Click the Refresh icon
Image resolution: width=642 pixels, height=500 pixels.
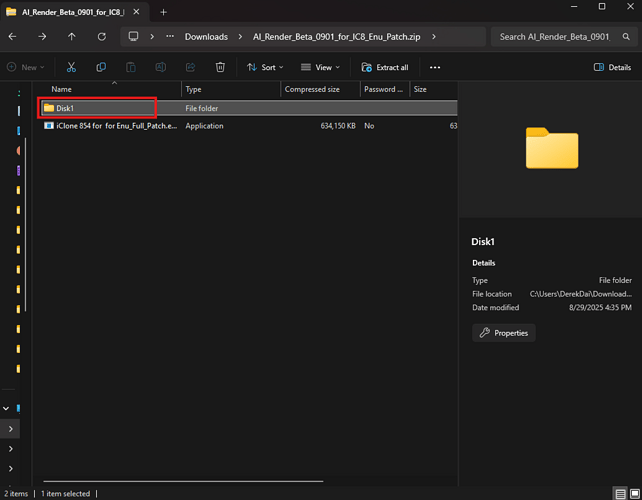click(102, 37)
